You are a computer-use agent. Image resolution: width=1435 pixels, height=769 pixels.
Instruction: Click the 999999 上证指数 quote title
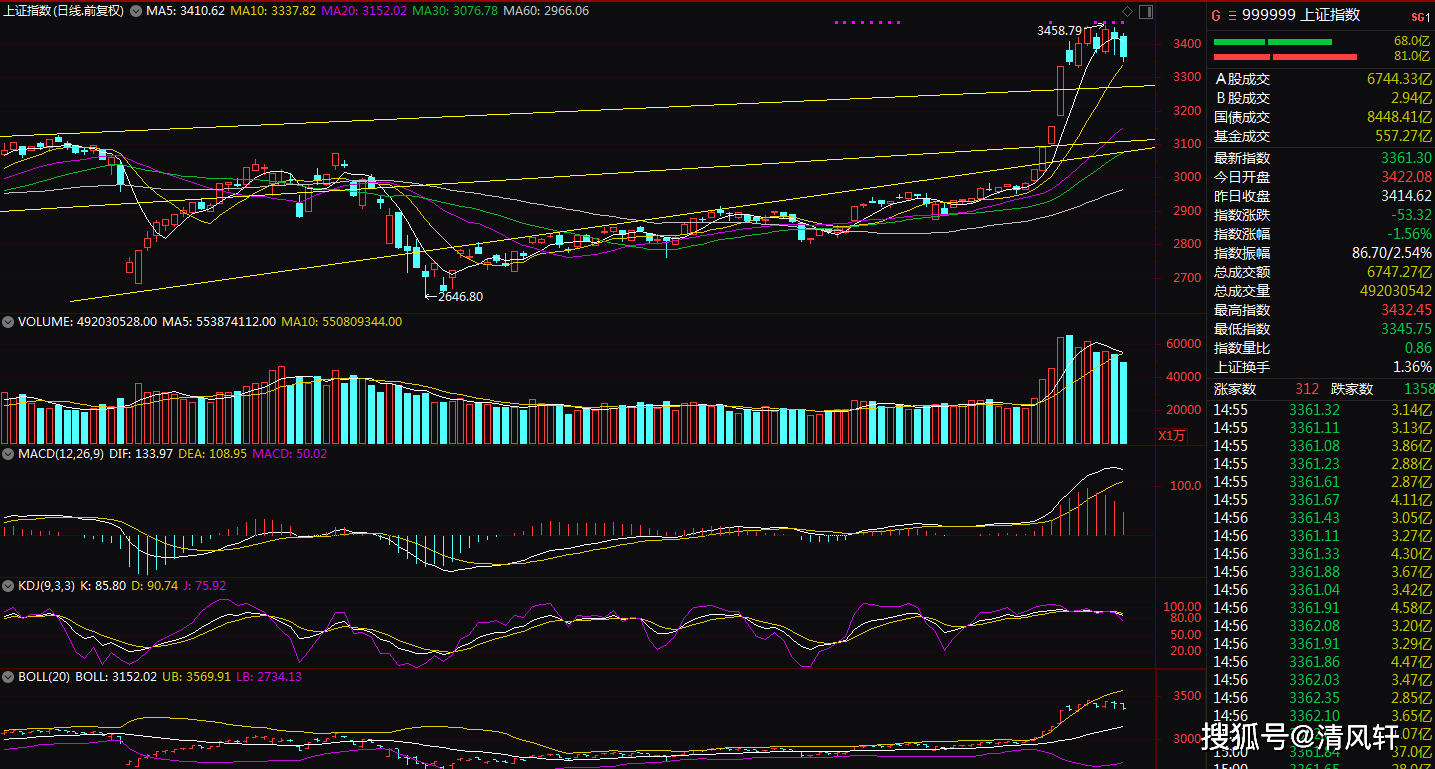pos(1301,15)
